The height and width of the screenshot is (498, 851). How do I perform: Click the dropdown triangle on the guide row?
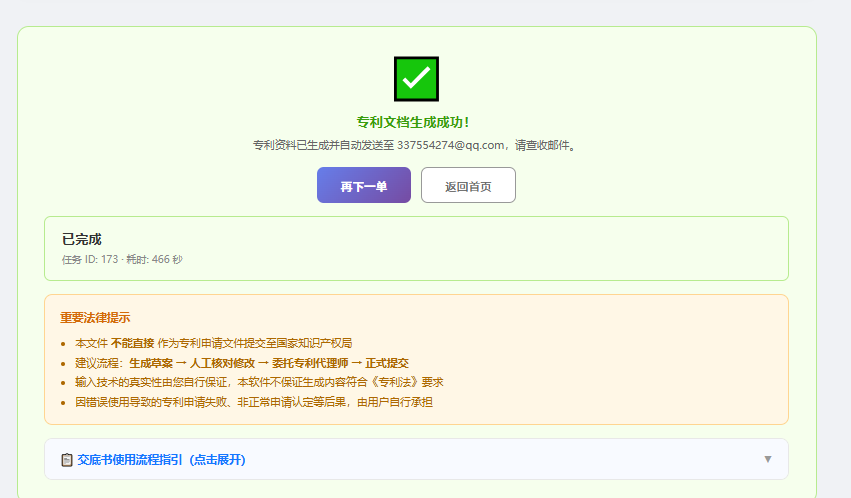(768, 459)
